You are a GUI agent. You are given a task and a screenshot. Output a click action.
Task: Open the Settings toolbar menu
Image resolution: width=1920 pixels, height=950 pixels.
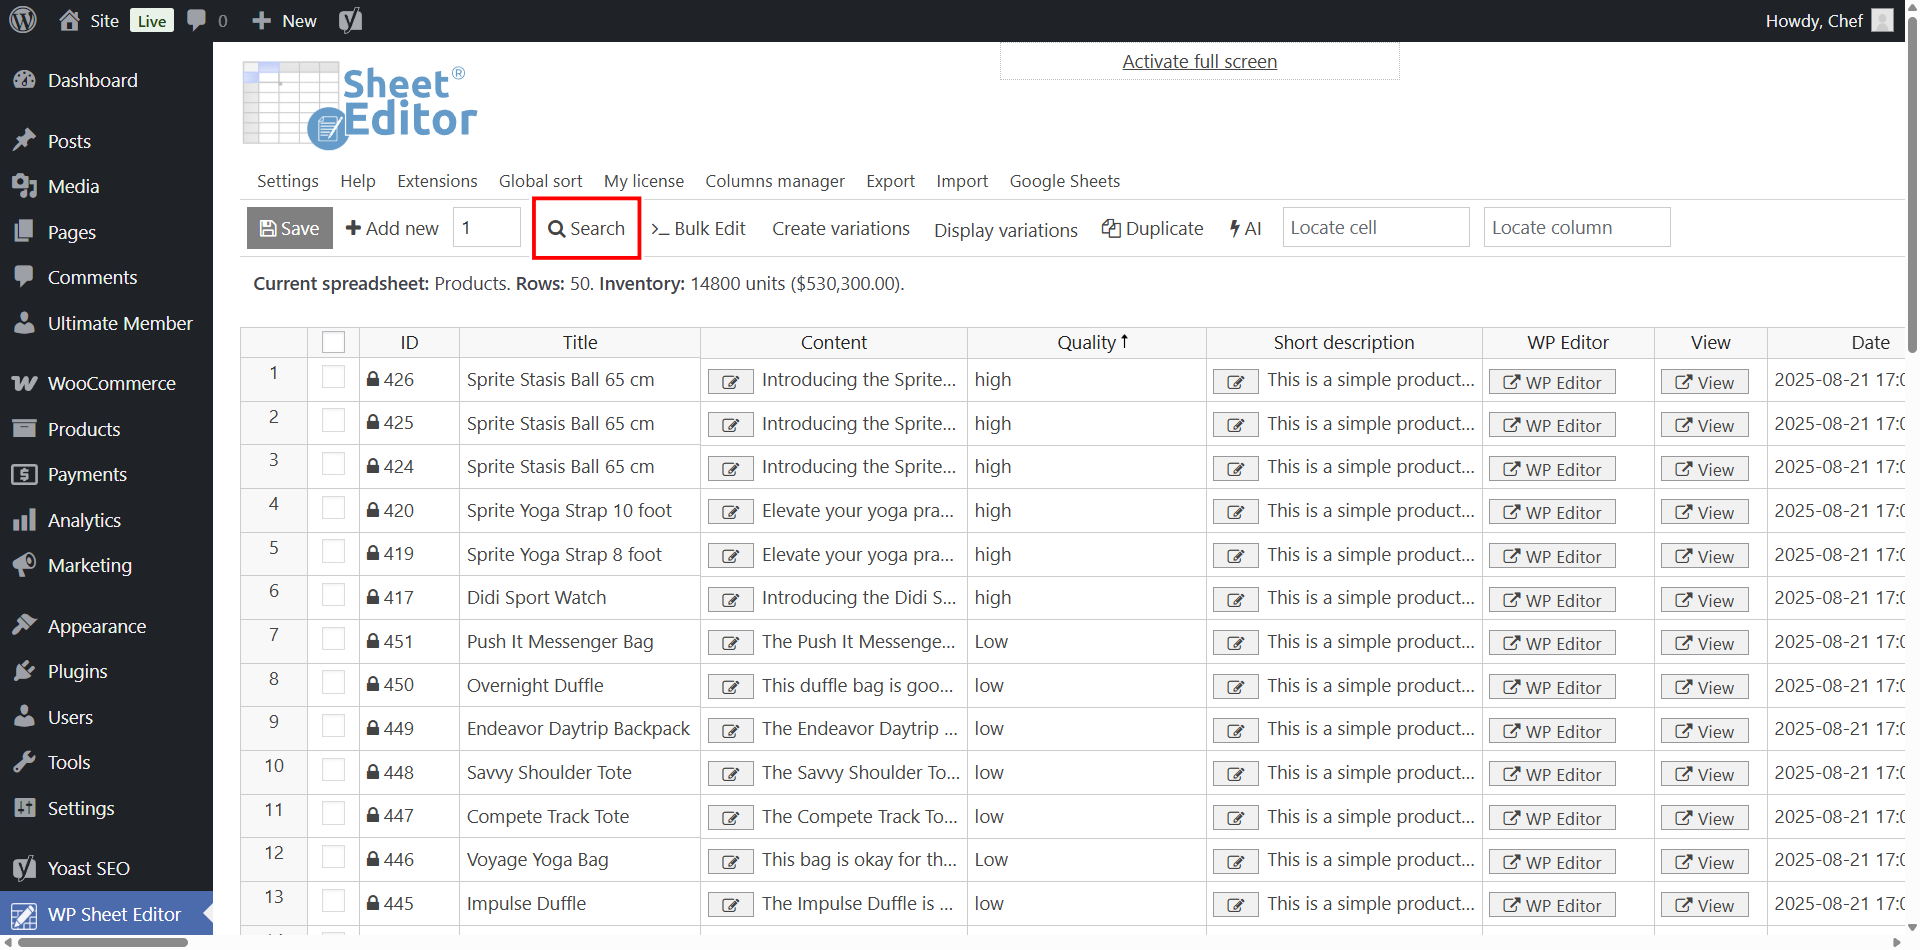point(288,181)
